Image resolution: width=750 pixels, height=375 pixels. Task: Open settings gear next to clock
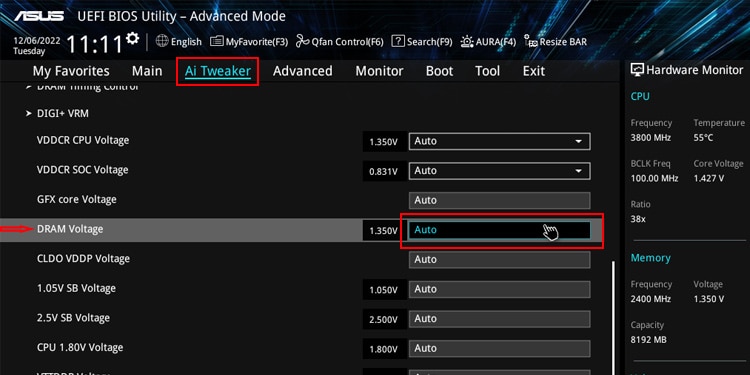[x=132, y=38]
